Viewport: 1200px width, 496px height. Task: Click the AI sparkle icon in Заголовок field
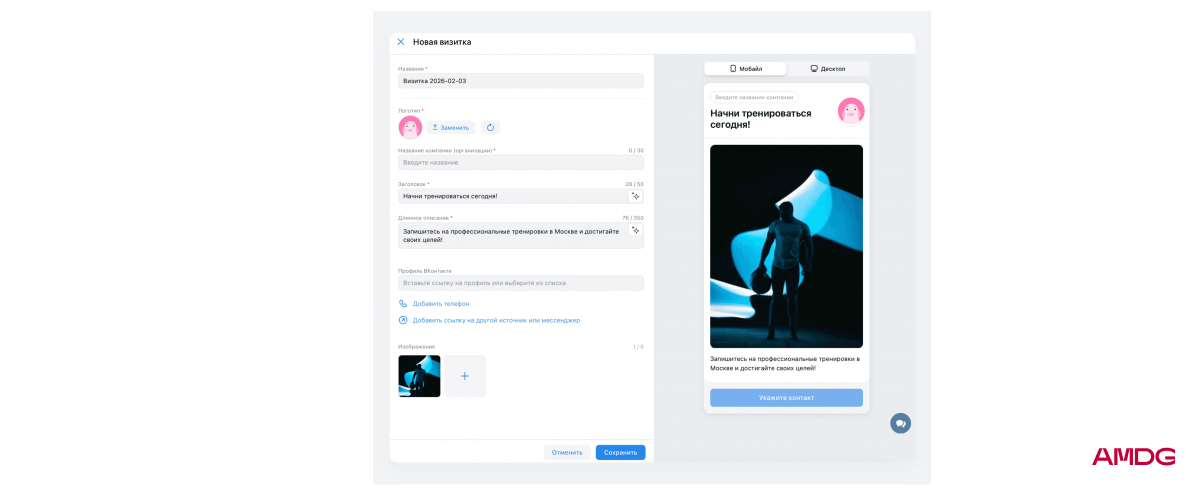click(x=635, y=196)
